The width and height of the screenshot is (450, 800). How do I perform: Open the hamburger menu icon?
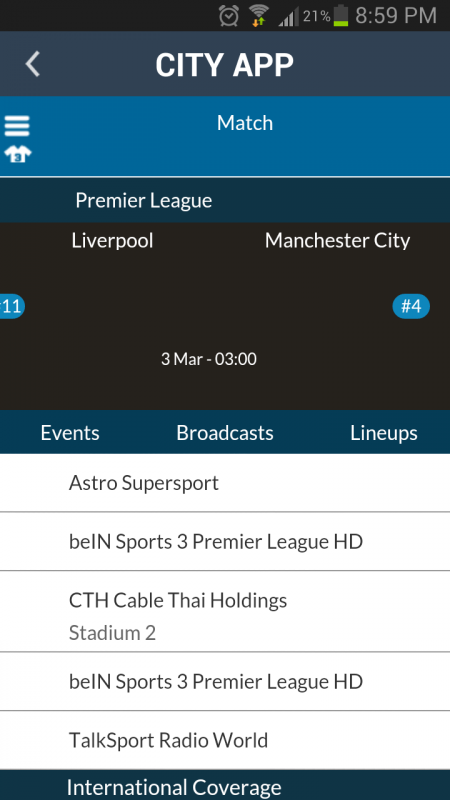click(17, 126)
